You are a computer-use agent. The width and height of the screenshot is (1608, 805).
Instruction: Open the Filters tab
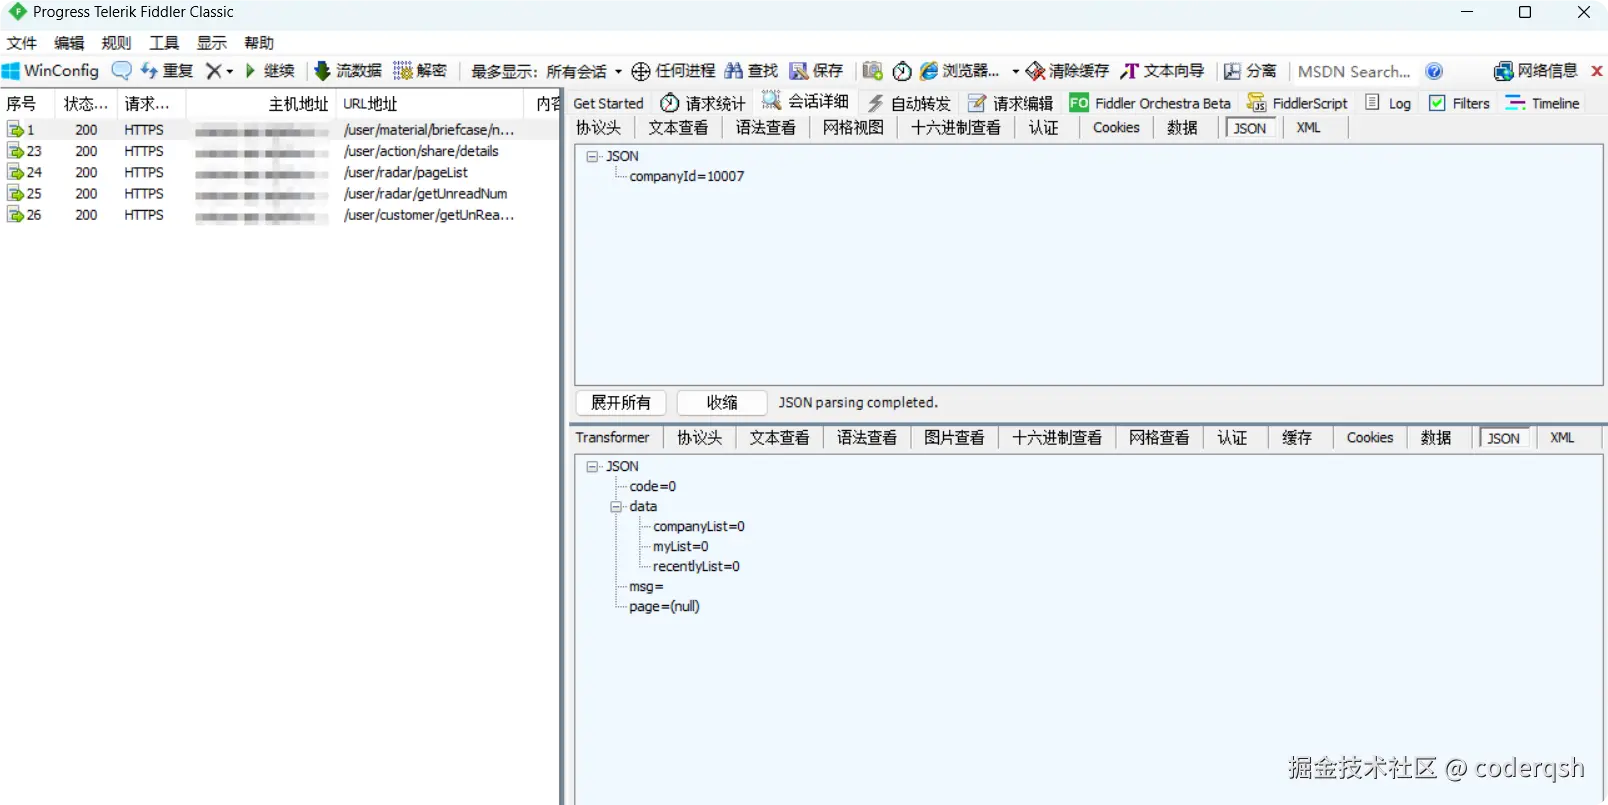tap(1460, 103)
